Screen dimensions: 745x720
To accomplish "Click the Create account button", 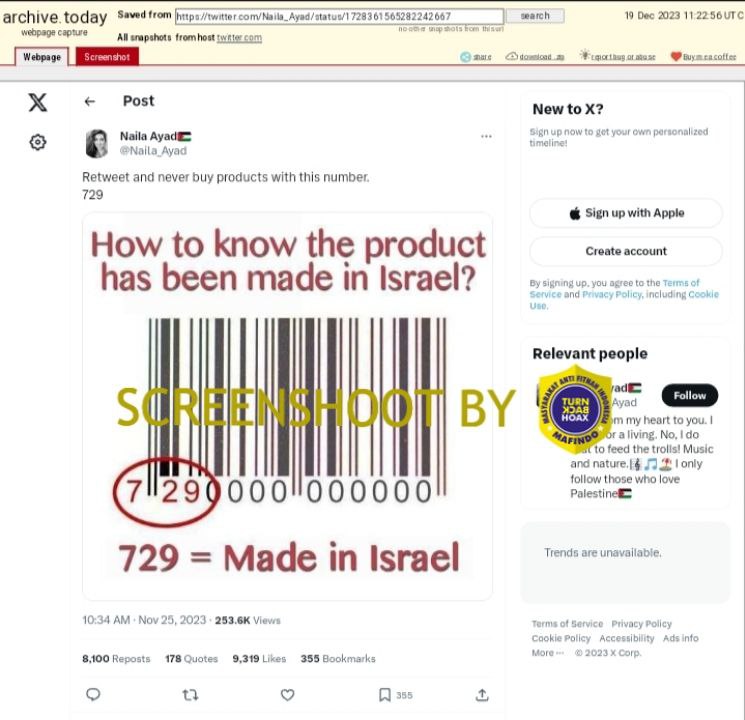I will point(626,251).
